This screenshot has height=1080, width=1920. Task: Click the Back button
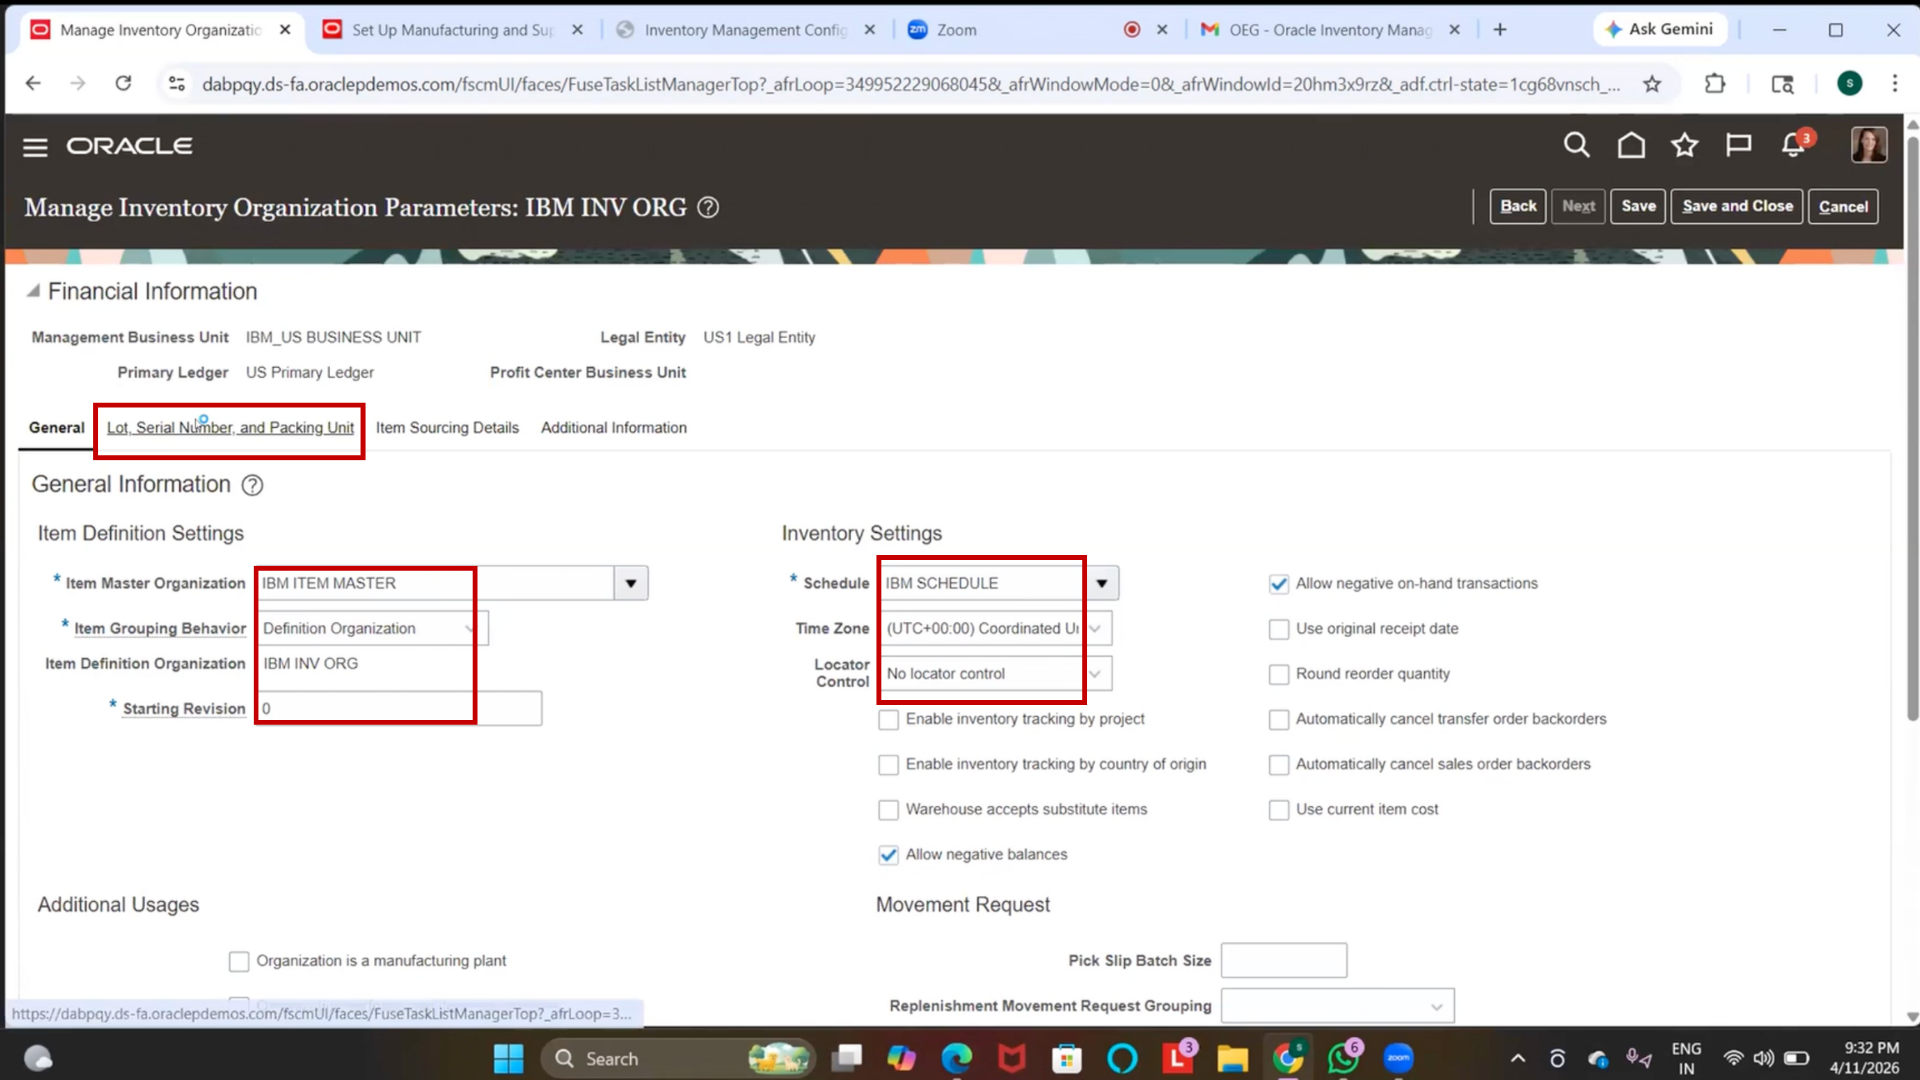point(1517,206)
